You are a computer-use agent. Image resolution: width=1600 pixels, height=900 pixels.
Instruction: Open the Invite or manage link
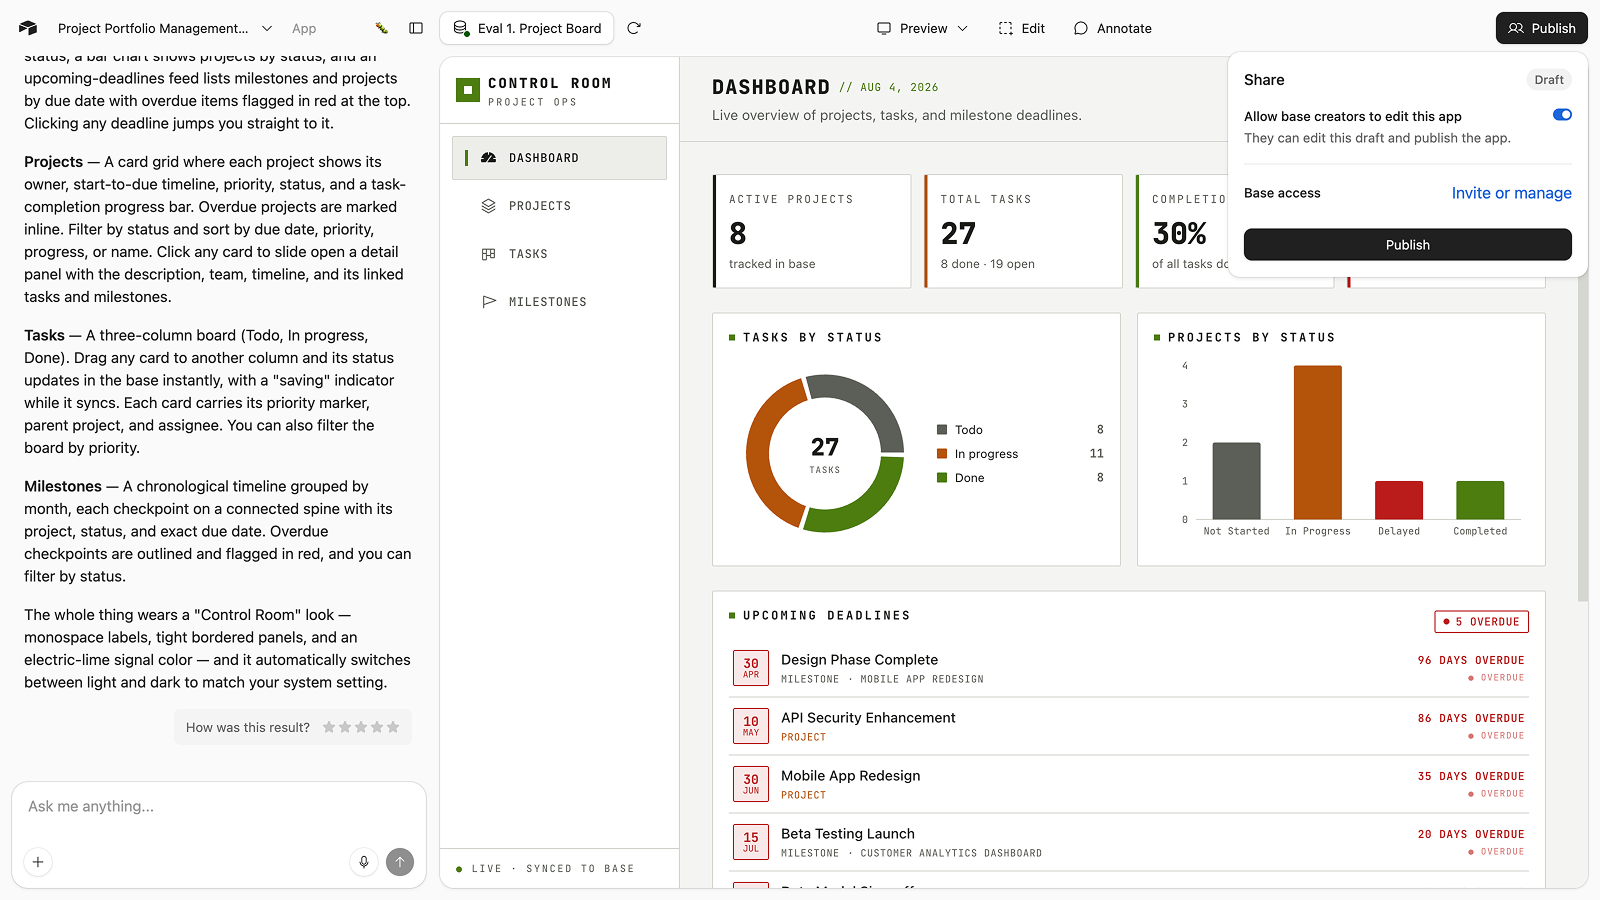[x=1511, y=193]
